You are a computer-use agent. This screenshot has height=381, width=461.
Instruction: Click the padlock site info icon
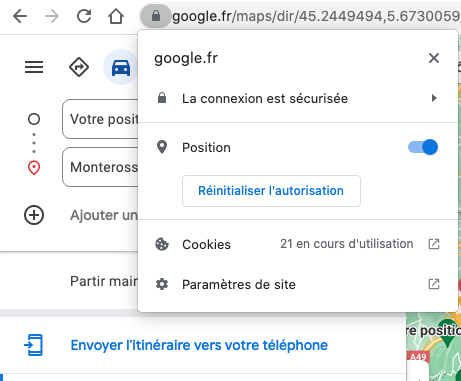[x=156, y=16]
